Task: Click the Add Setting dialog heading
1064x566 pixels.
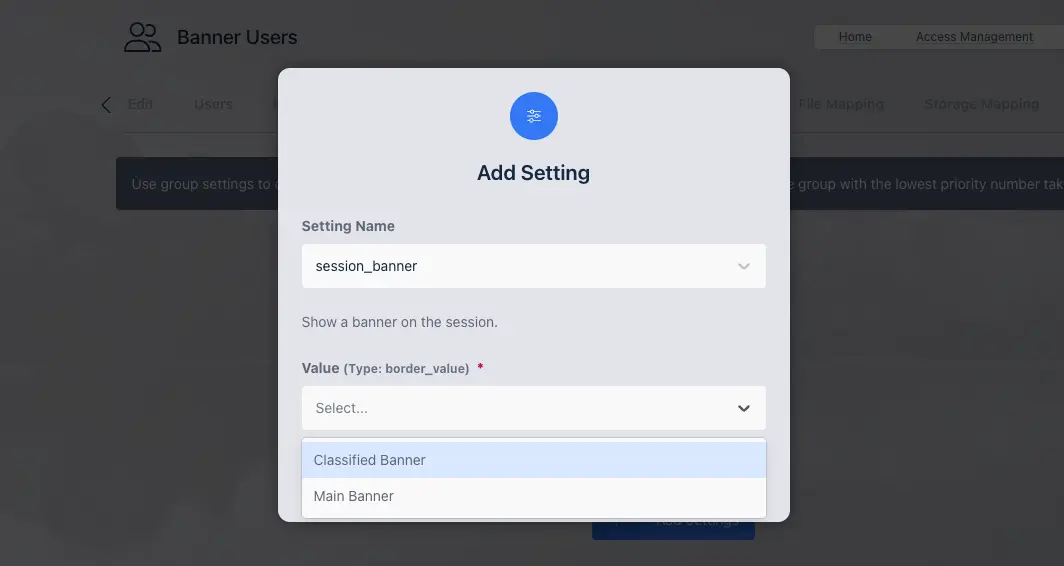Action: click(x=533, y=173)
